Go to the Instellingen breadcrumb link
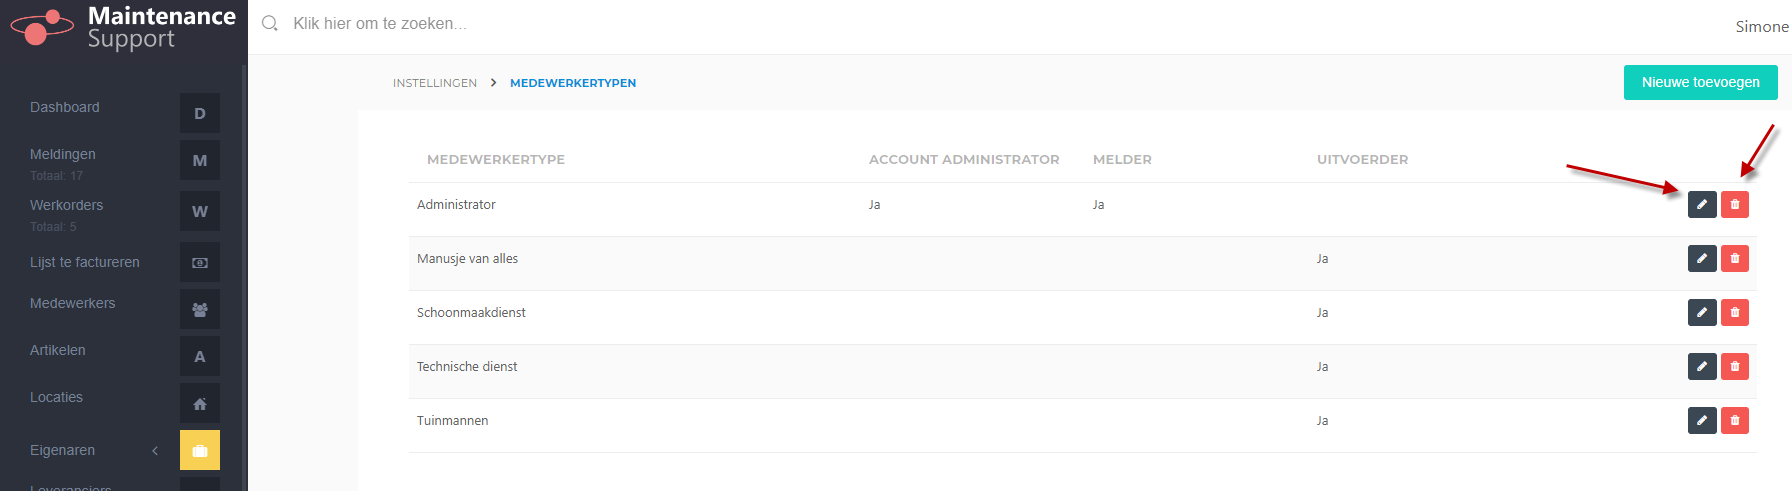The width and height of the screenshot is (1792, 491). pyautogui.click(x=435, y=83)
